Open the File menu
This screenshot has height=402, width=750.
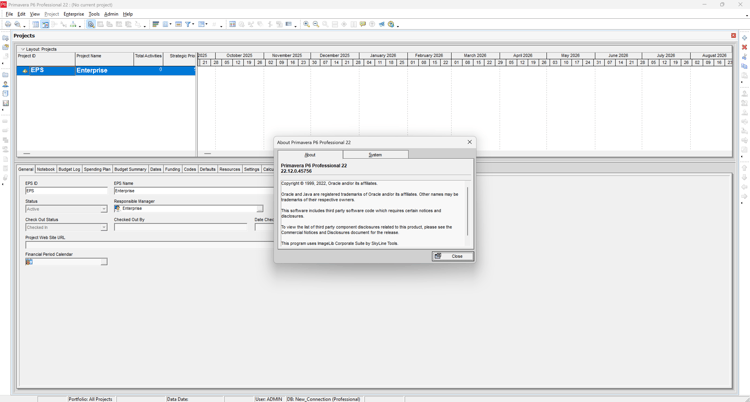[9, 14]
